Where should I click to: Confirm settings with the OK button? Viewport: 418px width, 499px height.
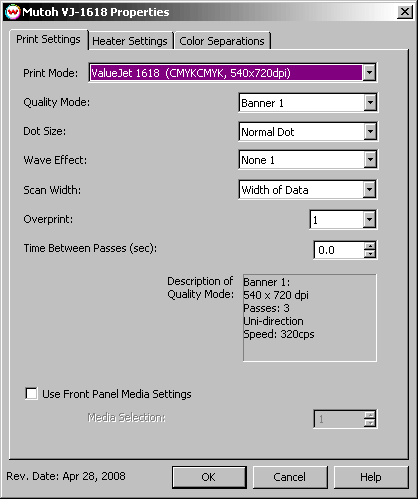pyautogui.click(x=209, y=477)
